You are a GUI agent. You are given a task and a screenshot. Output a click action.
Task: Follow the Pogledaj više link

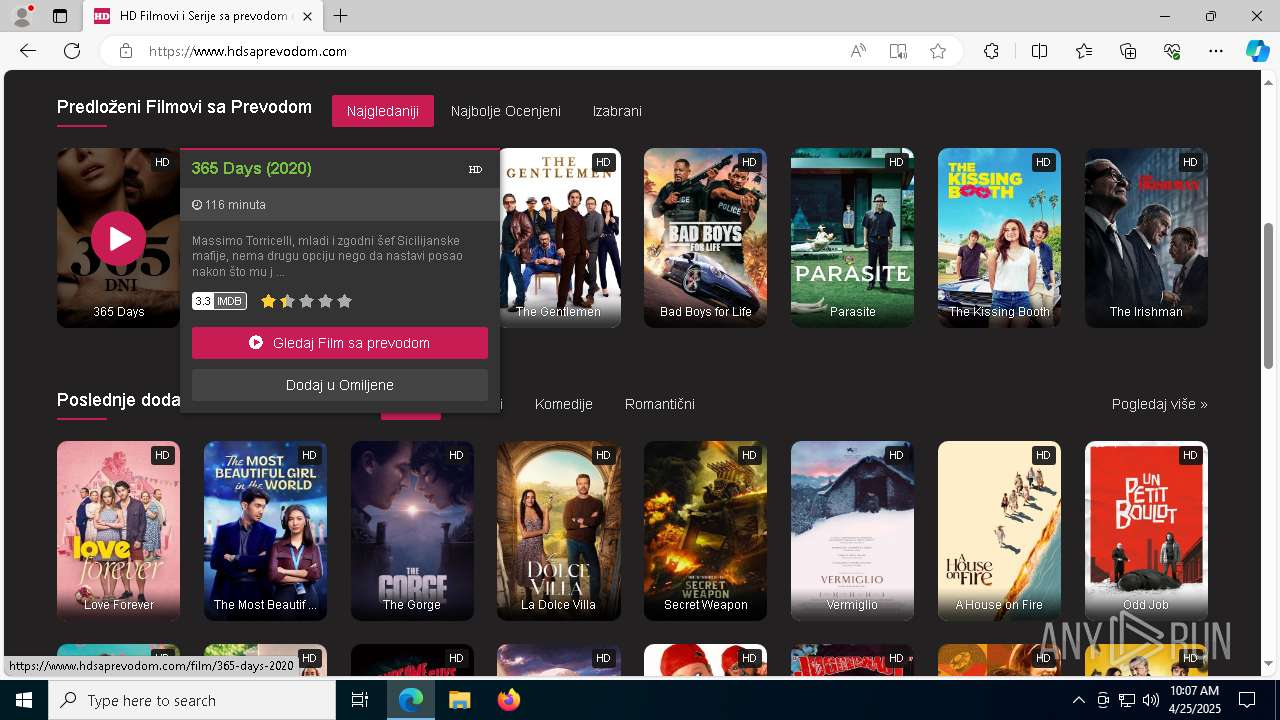(1160, 404)
